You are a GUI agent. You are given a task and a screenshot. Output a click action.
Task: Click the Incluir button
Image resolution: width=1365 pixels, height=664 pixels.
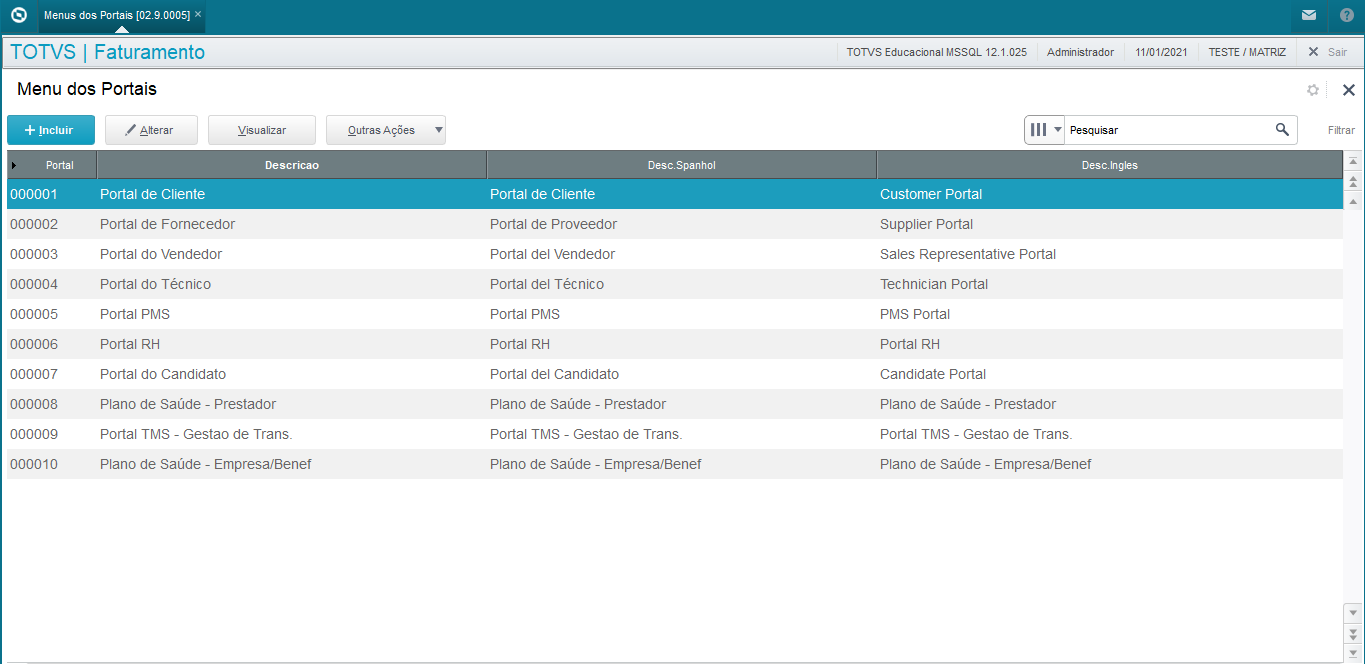pyautogui.click(x=51, y=130)
